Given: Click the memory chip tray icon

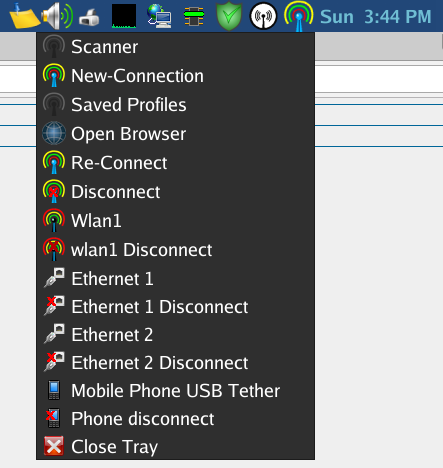Looking at the screenshot, I should 194,16.
